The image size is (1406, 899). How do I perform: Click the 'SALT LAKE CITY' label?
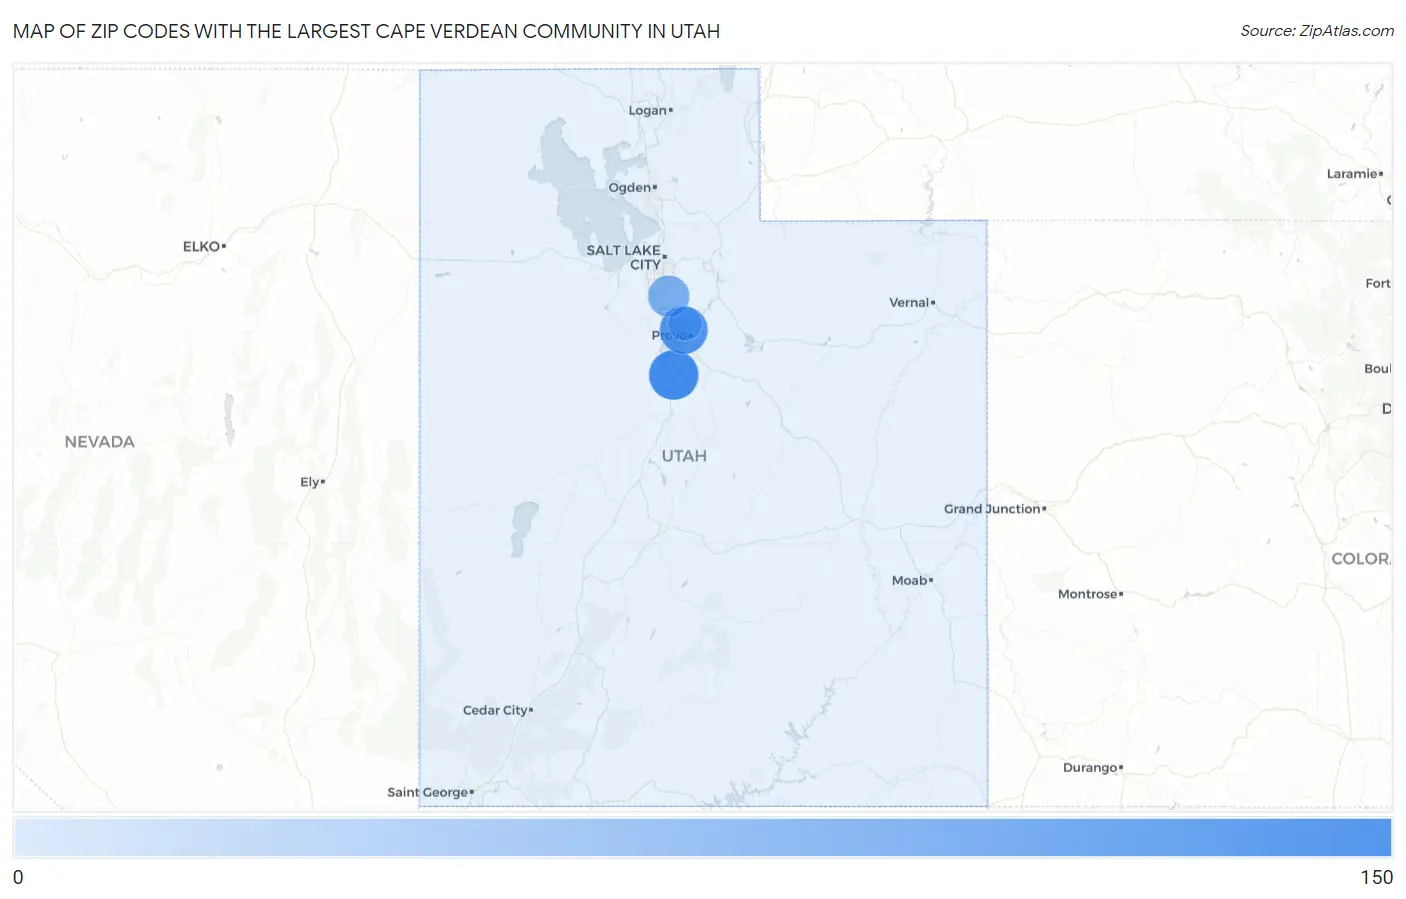click(x=625, y=257)
